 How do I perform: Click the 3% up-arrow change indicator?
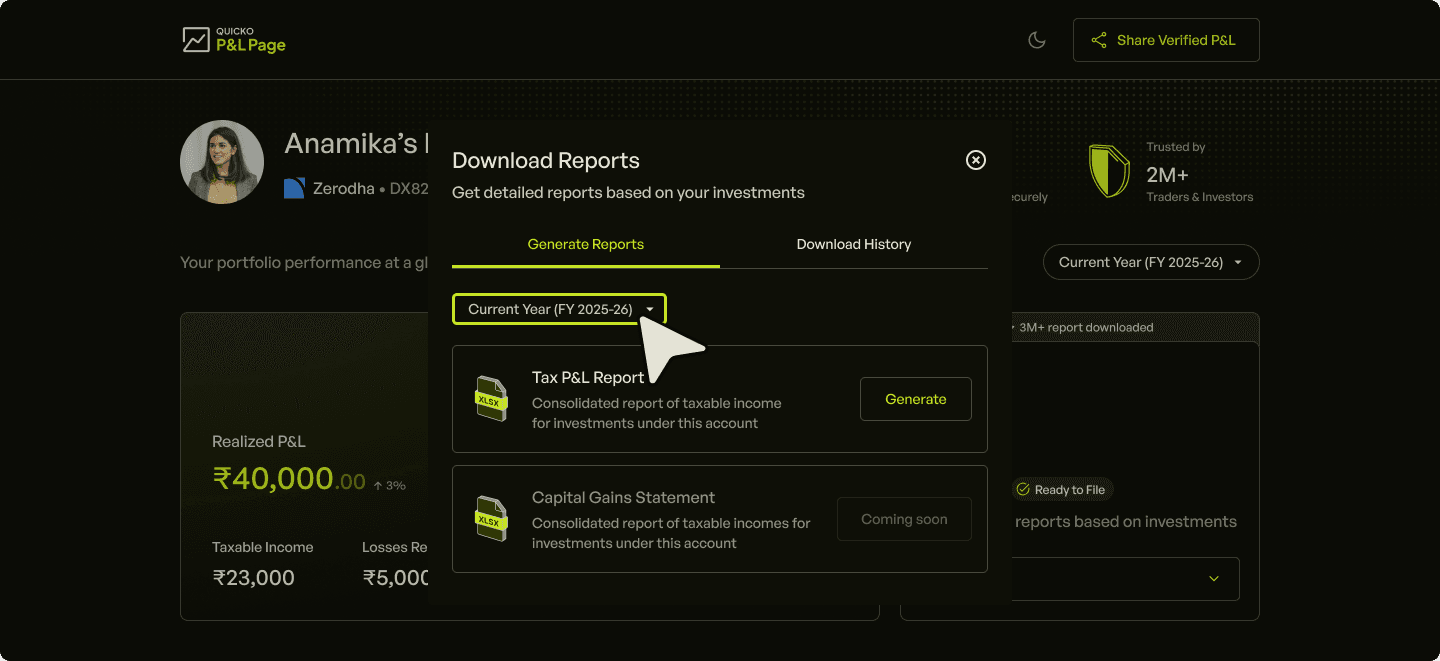click(389, 486)
